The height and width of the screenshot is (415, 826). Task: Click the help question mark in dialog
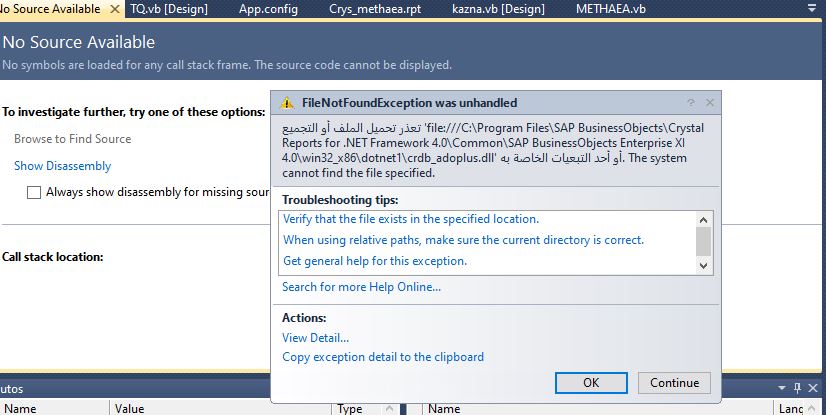point(690,103)
